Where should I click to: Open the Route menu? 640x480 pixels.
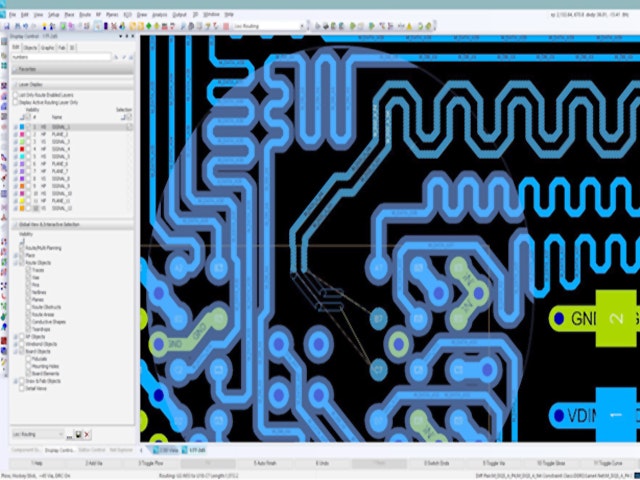tap(85, 14)
